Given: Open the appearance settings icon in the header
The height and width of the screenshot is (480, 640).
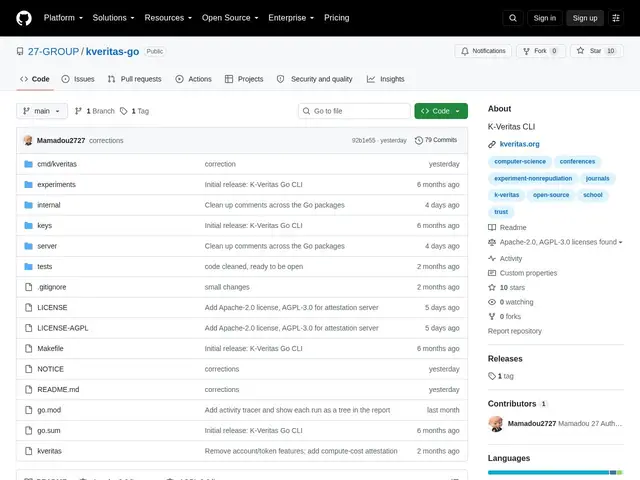Looking at the screenshot, I should (x=616, y=18).
